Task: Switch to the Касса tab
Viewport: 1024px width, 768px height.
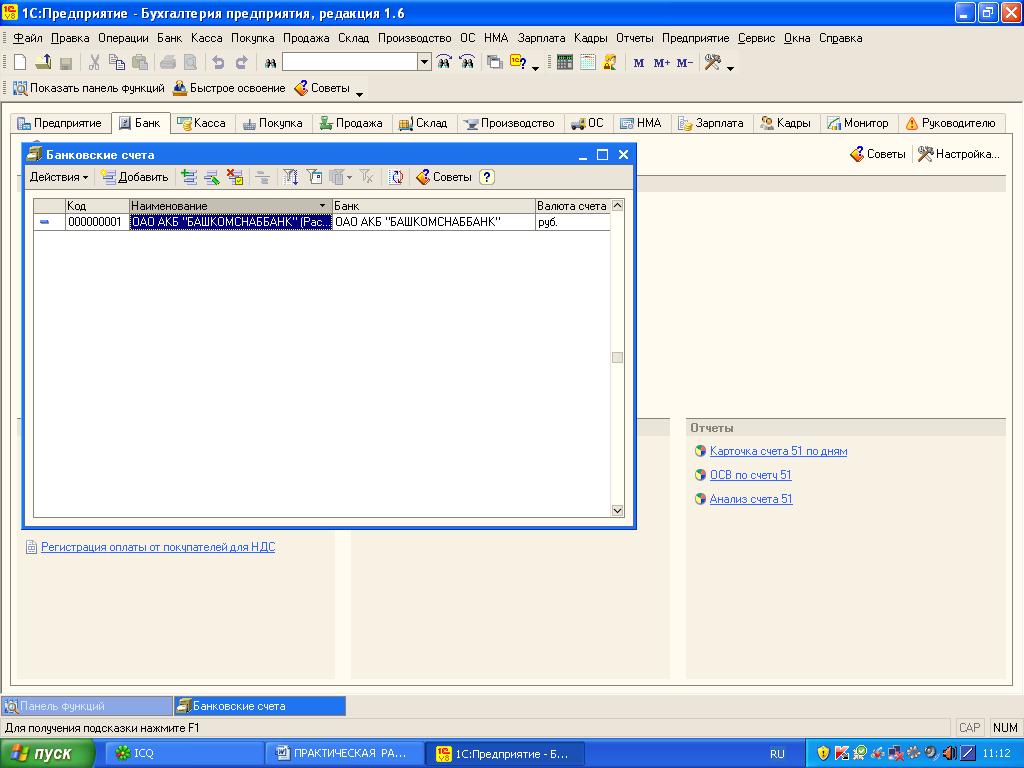Action: (x=201, y=123)
